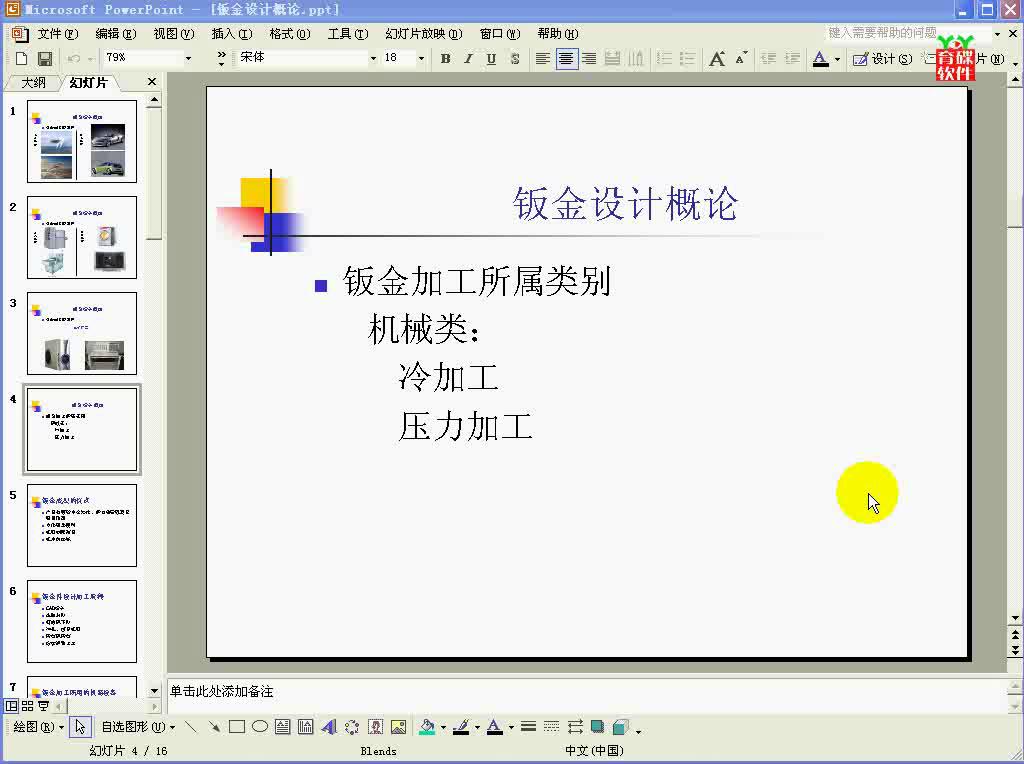The image size is (1024, 764).
Task: Align text right
Action: click(589, 58)
